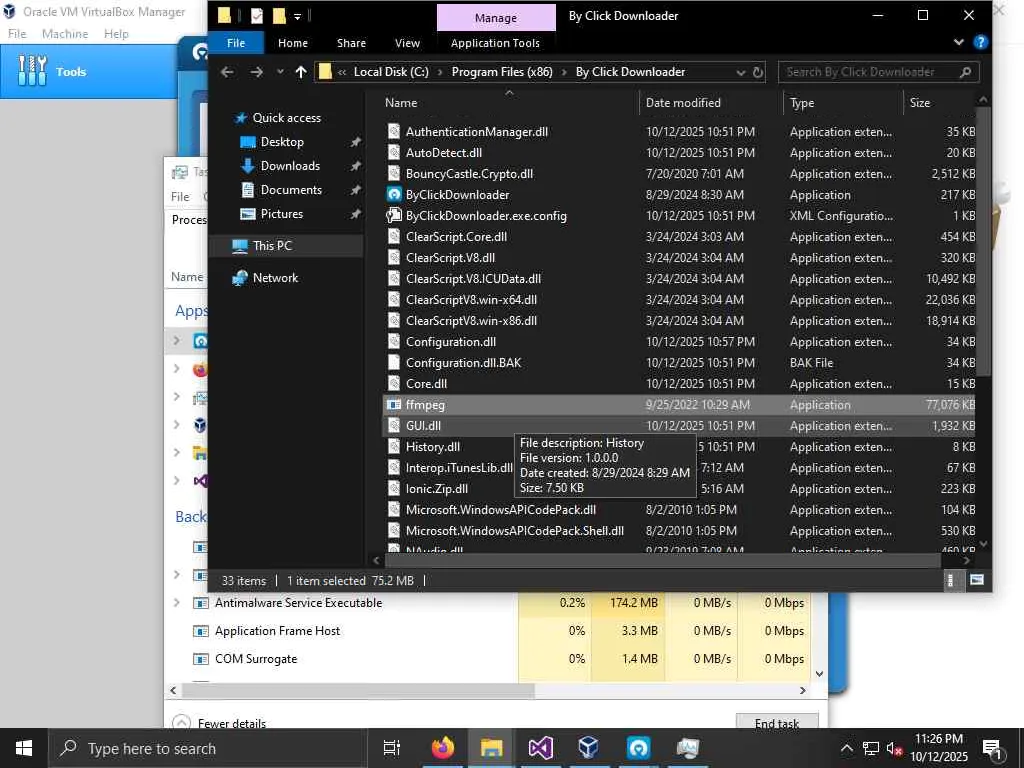Open Downloads in navigation pane
This screenshot has height=768, width=1024.
290,166
